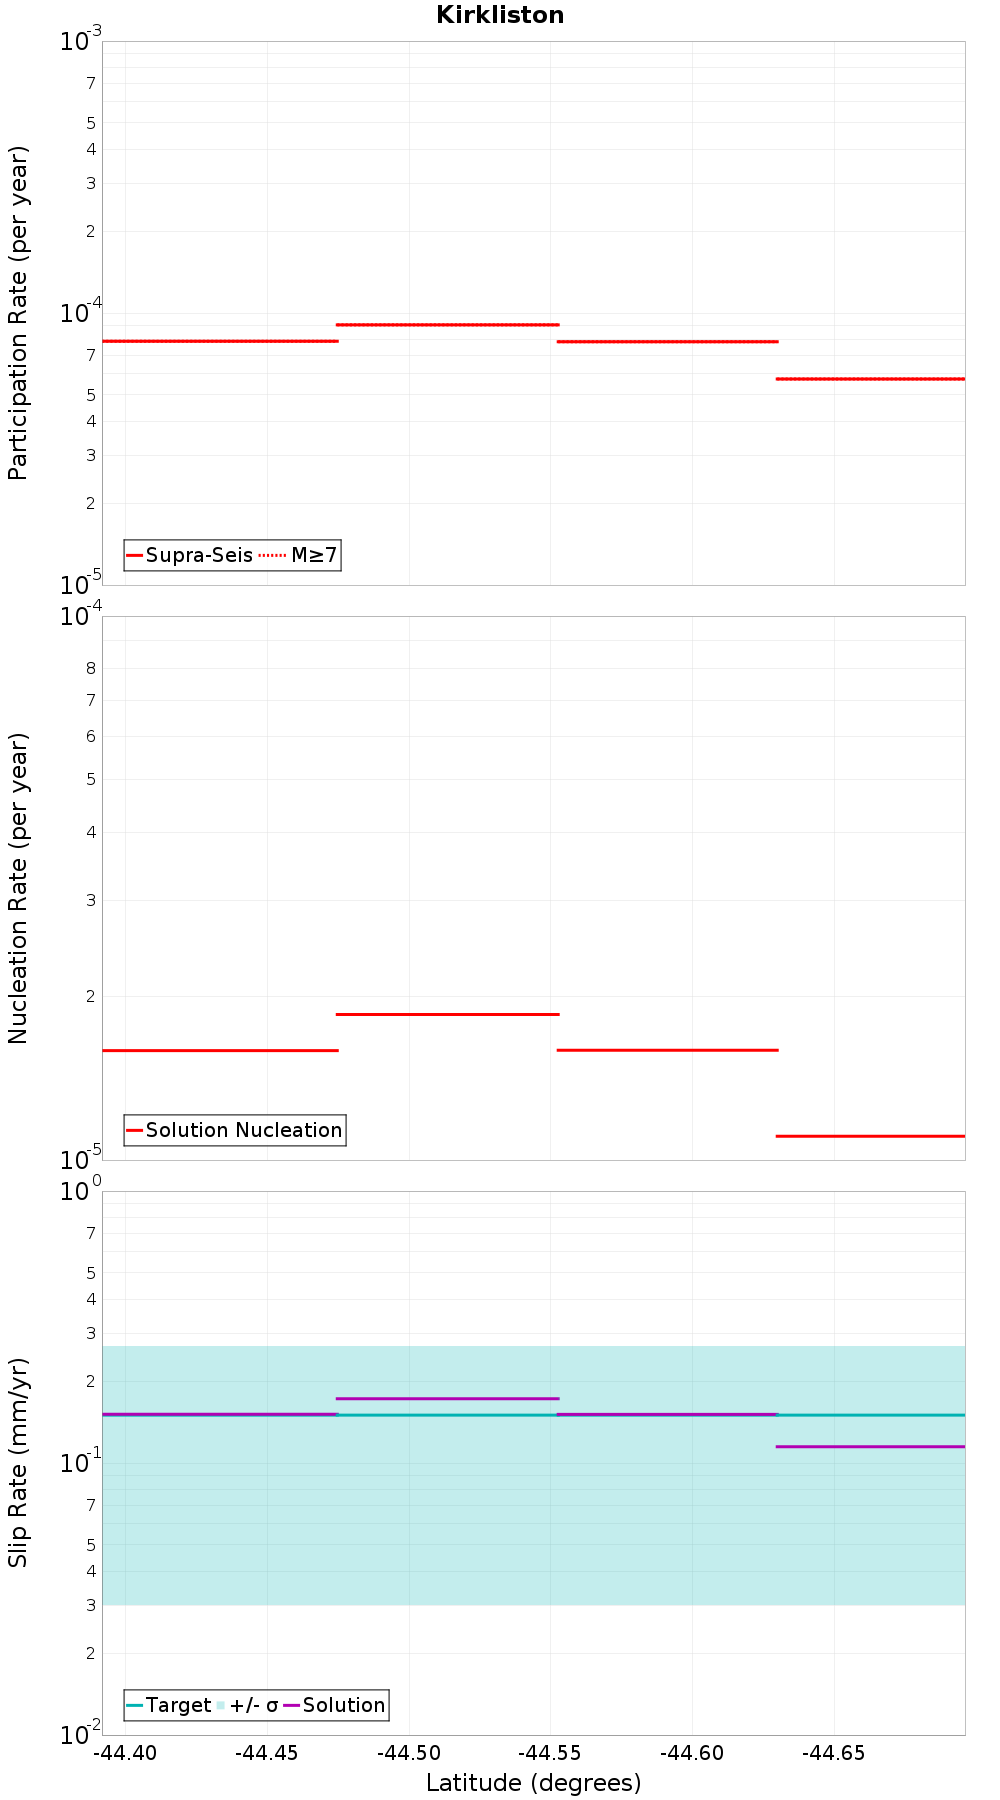Click the -44.50 latitude tick label
The image size is (1000, 1800).
click(x=409, y=1753)
